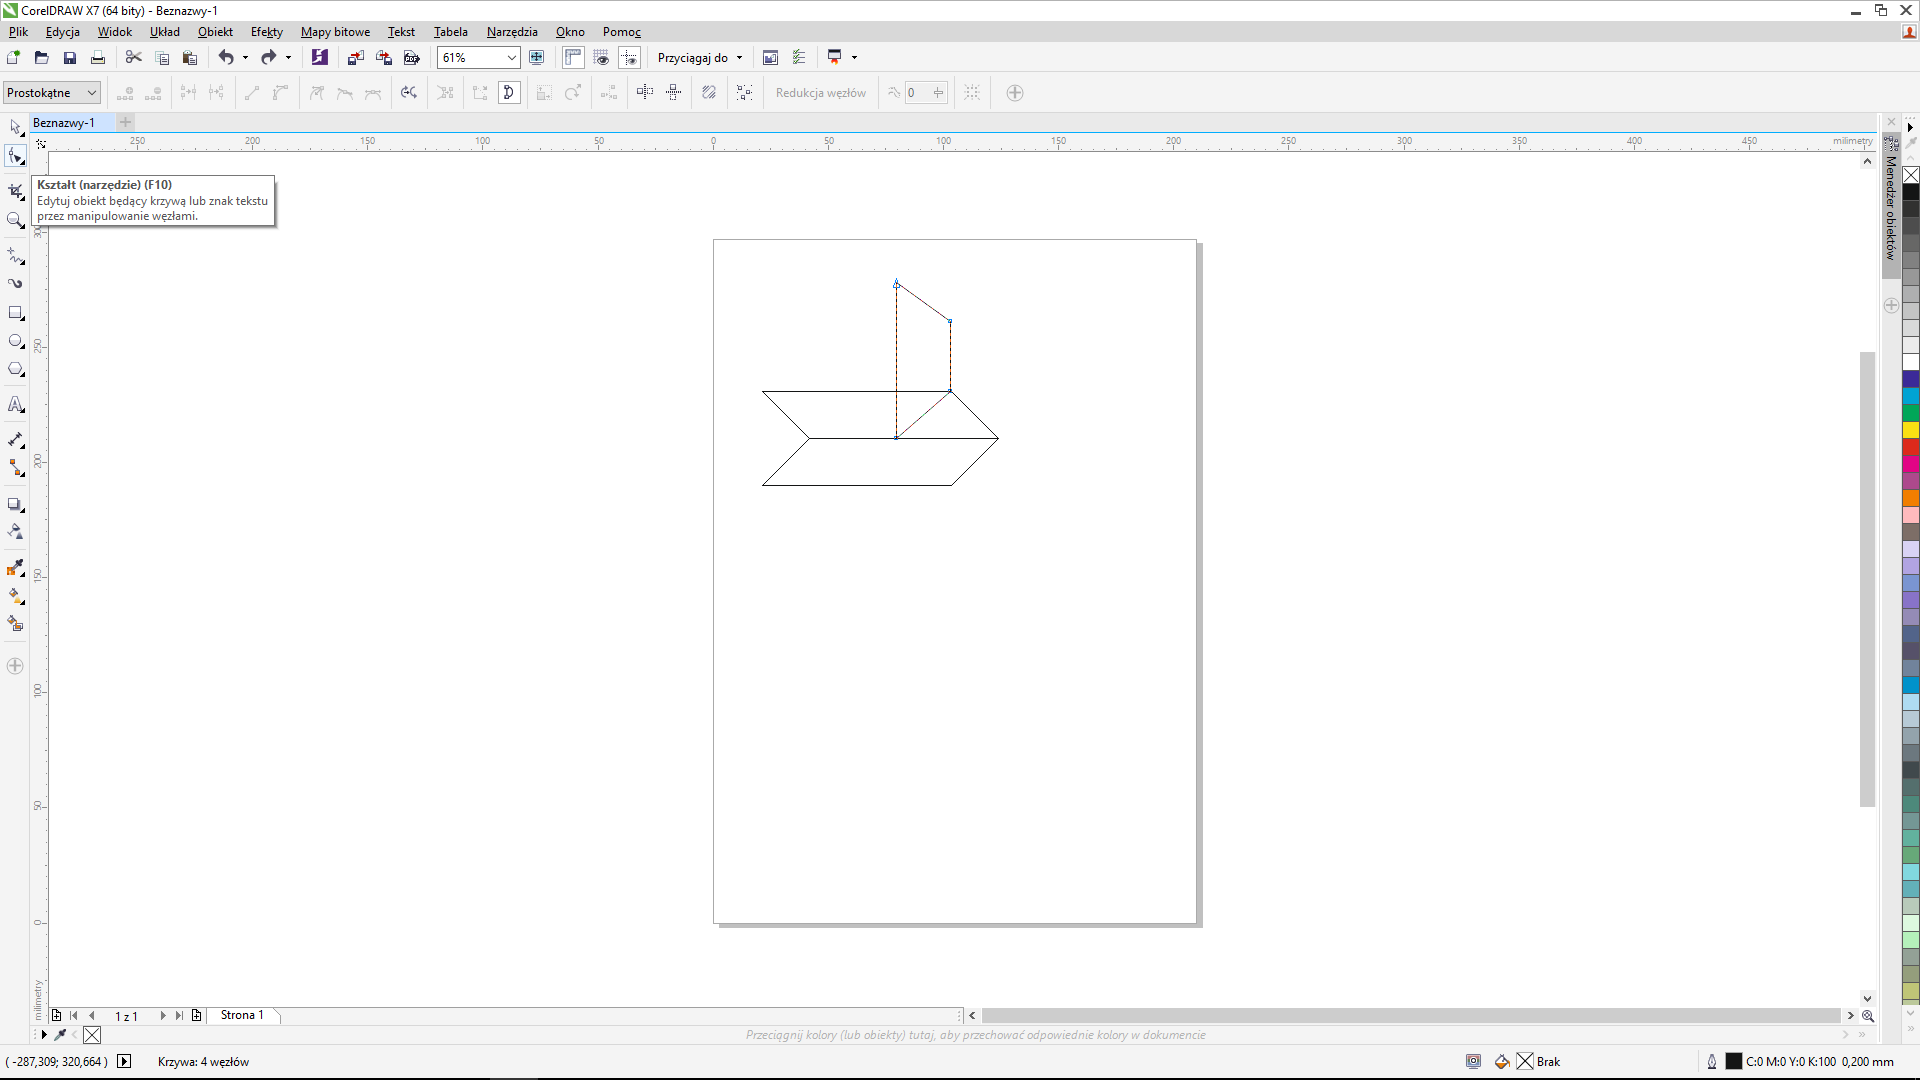Pick the yellow swatch in color palette
The height and width of the screenshot is (1080, 1920).
tap(1910, 430)
